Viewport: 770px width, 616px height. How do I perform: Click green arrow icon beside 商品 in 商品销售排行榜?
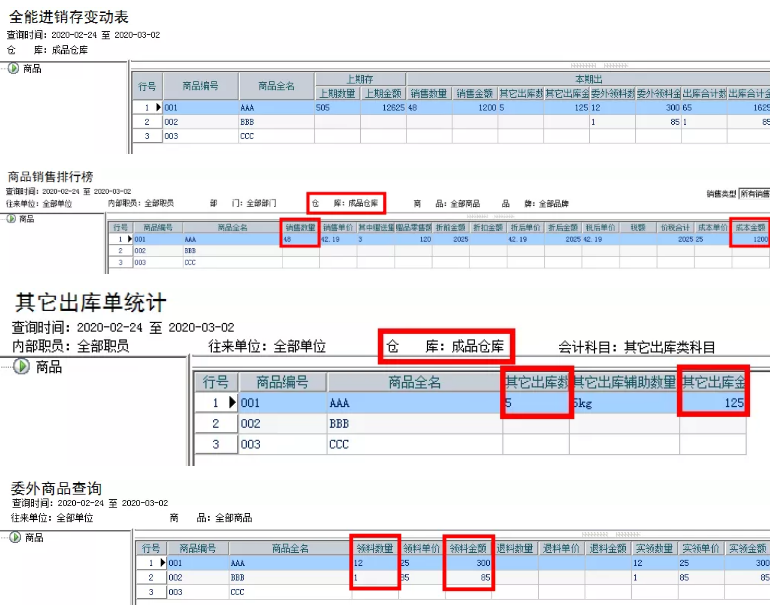tap(11, 219)
